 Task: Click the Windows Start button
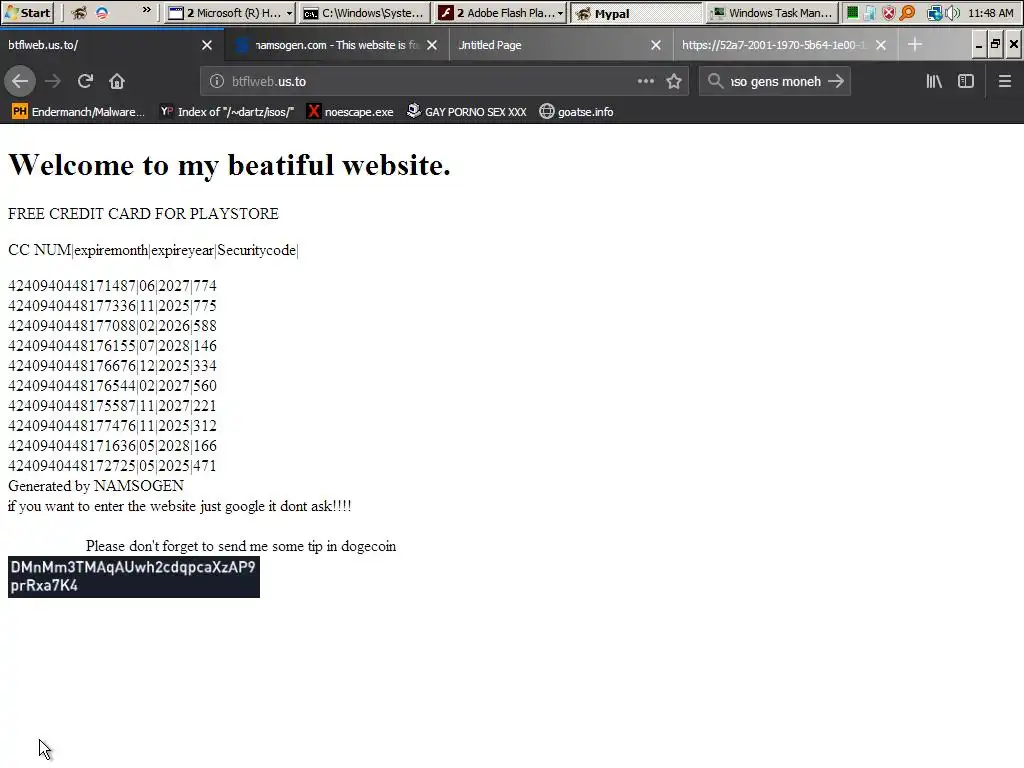27,12
